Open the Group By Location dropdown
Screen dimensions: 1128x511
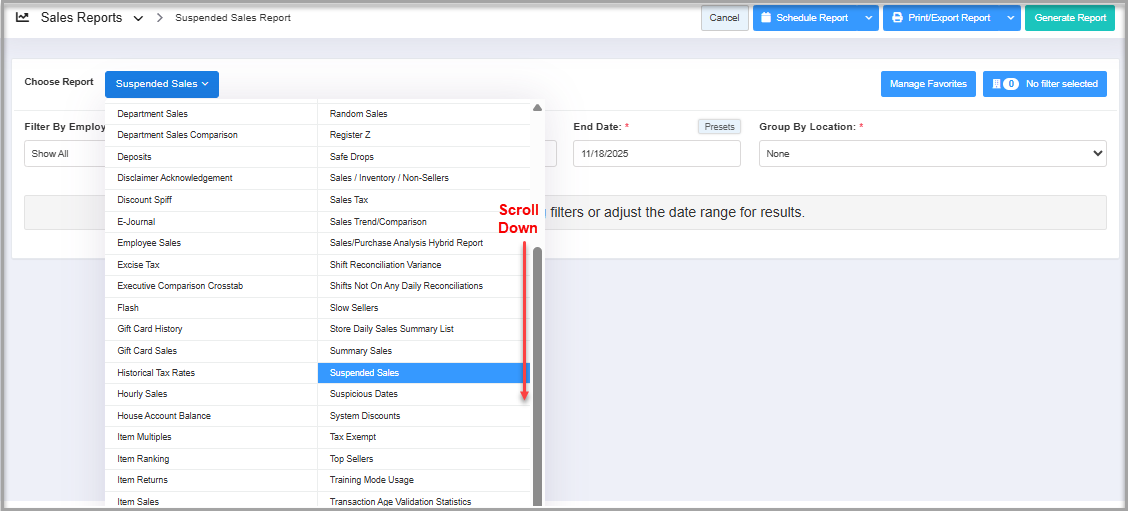932,154
